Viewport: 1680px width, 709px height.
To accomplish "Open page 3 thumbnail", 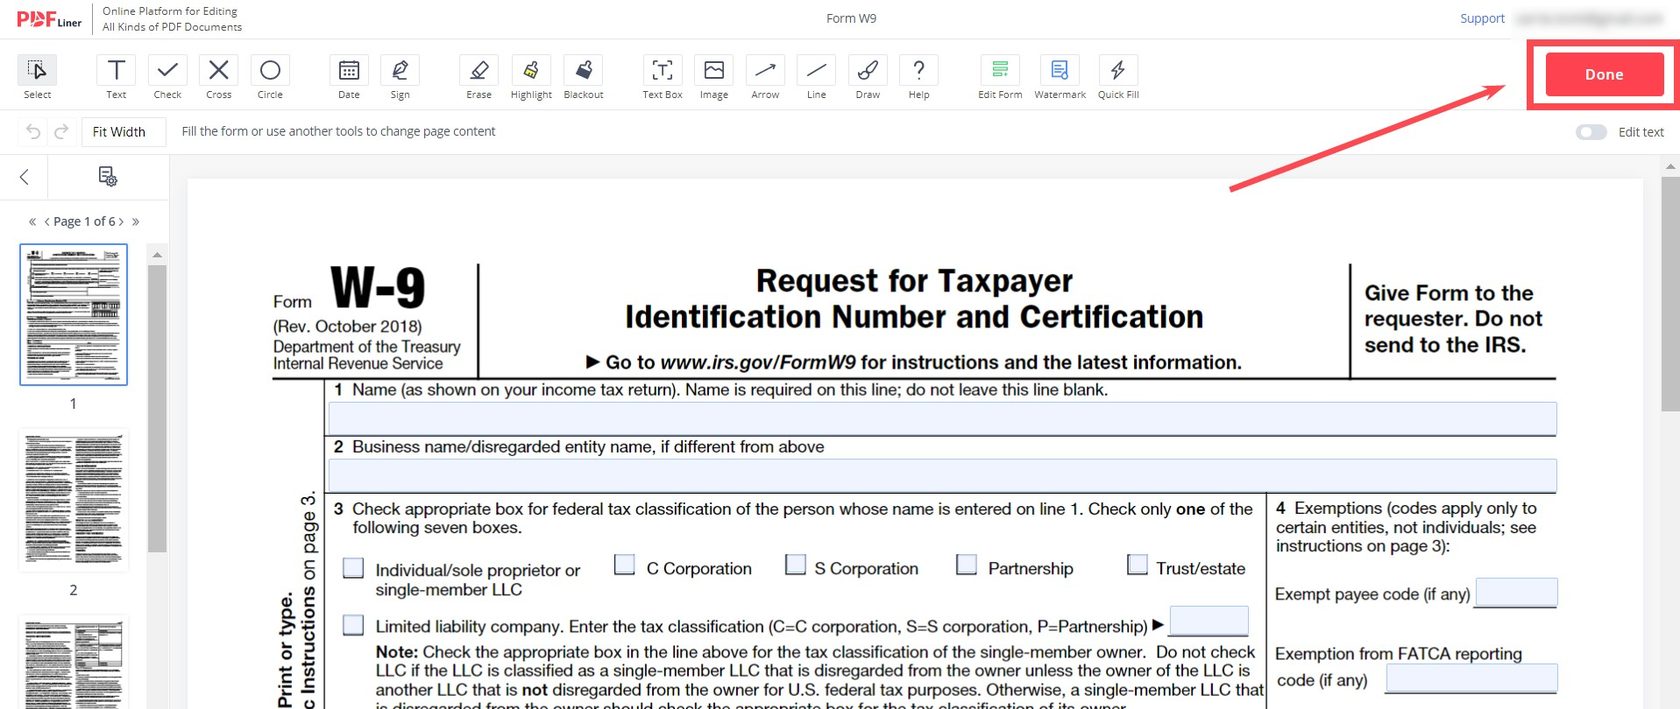I will tap(74, 663).
